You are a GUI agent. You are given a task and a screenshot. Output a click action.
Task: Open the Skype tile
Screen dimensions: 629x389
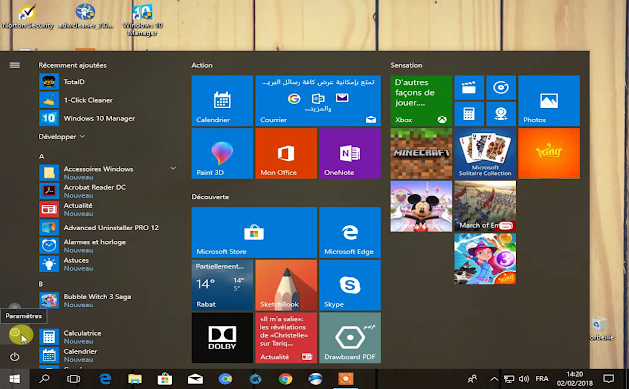(349, 285)
